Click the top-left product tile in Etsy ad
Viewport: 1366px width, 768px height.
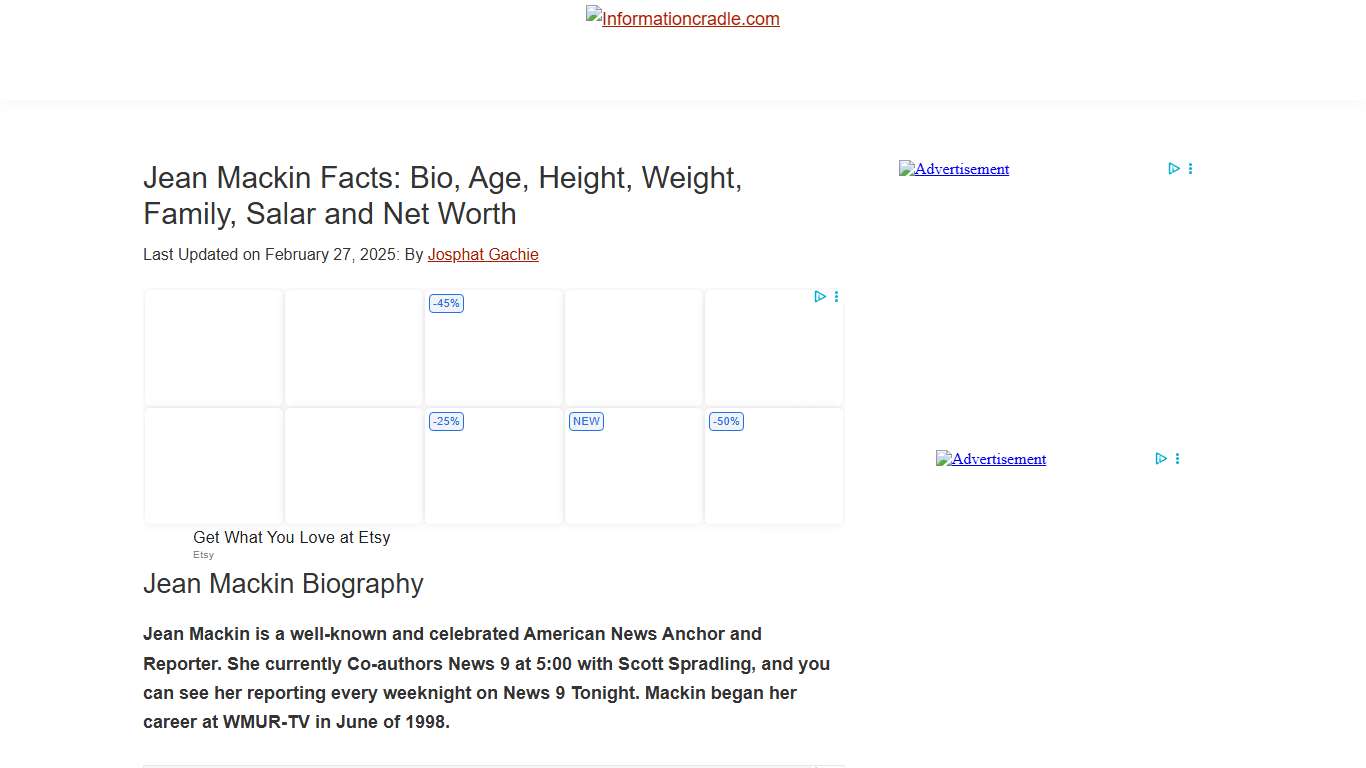click(x=214, y=348)
